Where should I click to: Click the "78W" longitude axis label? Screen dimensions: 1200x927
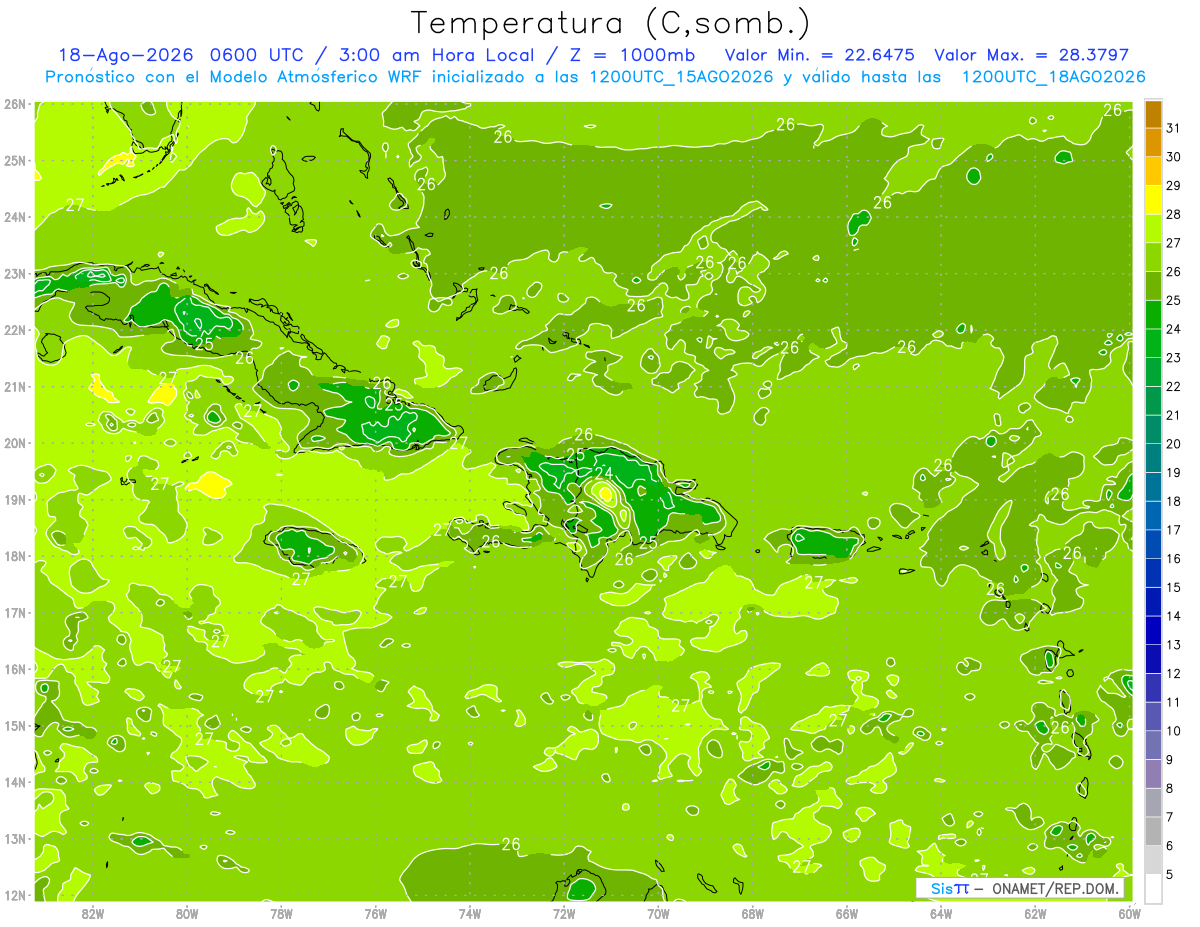(x=281, y=914)
